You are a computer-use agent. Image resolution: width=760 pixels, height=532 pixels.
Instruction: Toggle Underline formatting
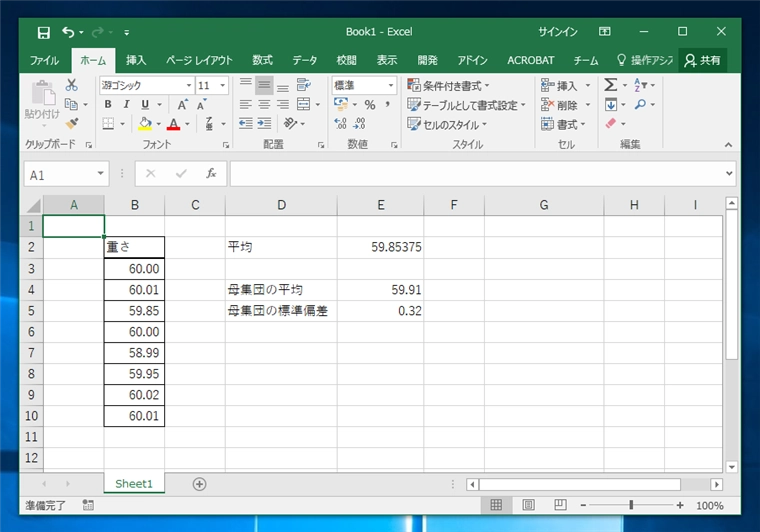[145, 104]
